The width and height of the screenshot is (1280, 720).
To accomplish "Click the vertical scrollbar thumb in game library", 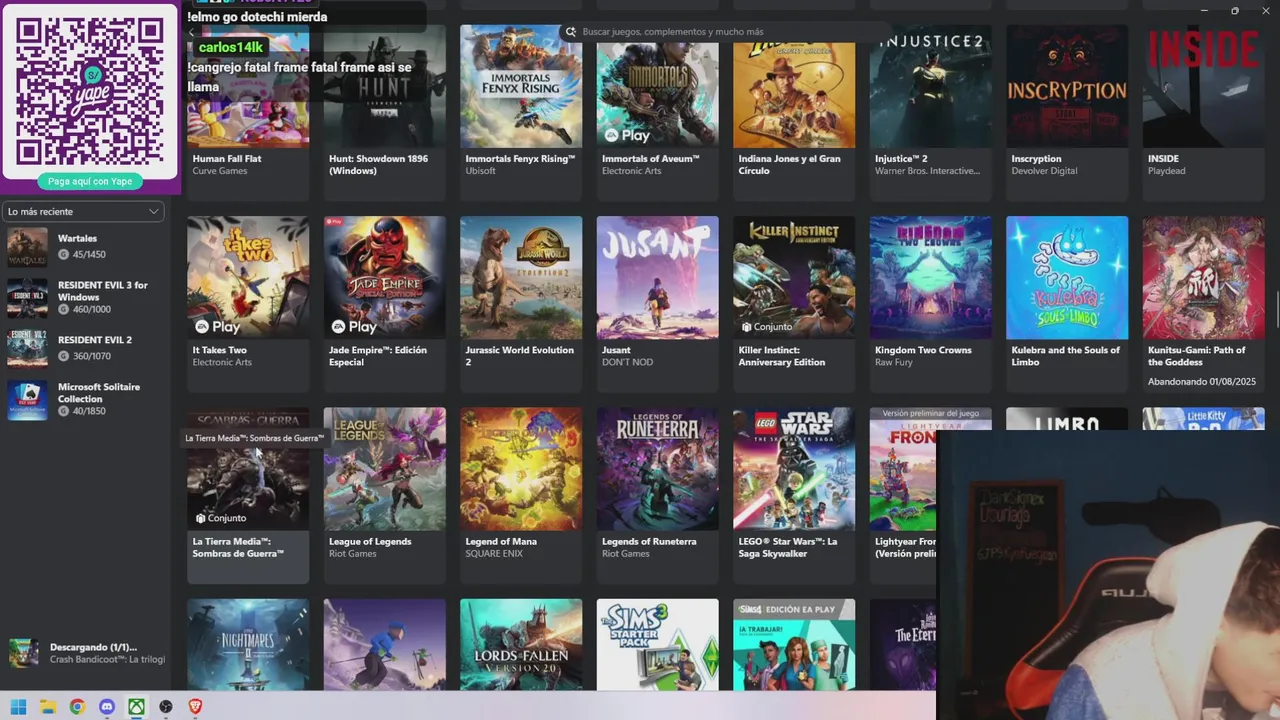I will [1276, 310].
